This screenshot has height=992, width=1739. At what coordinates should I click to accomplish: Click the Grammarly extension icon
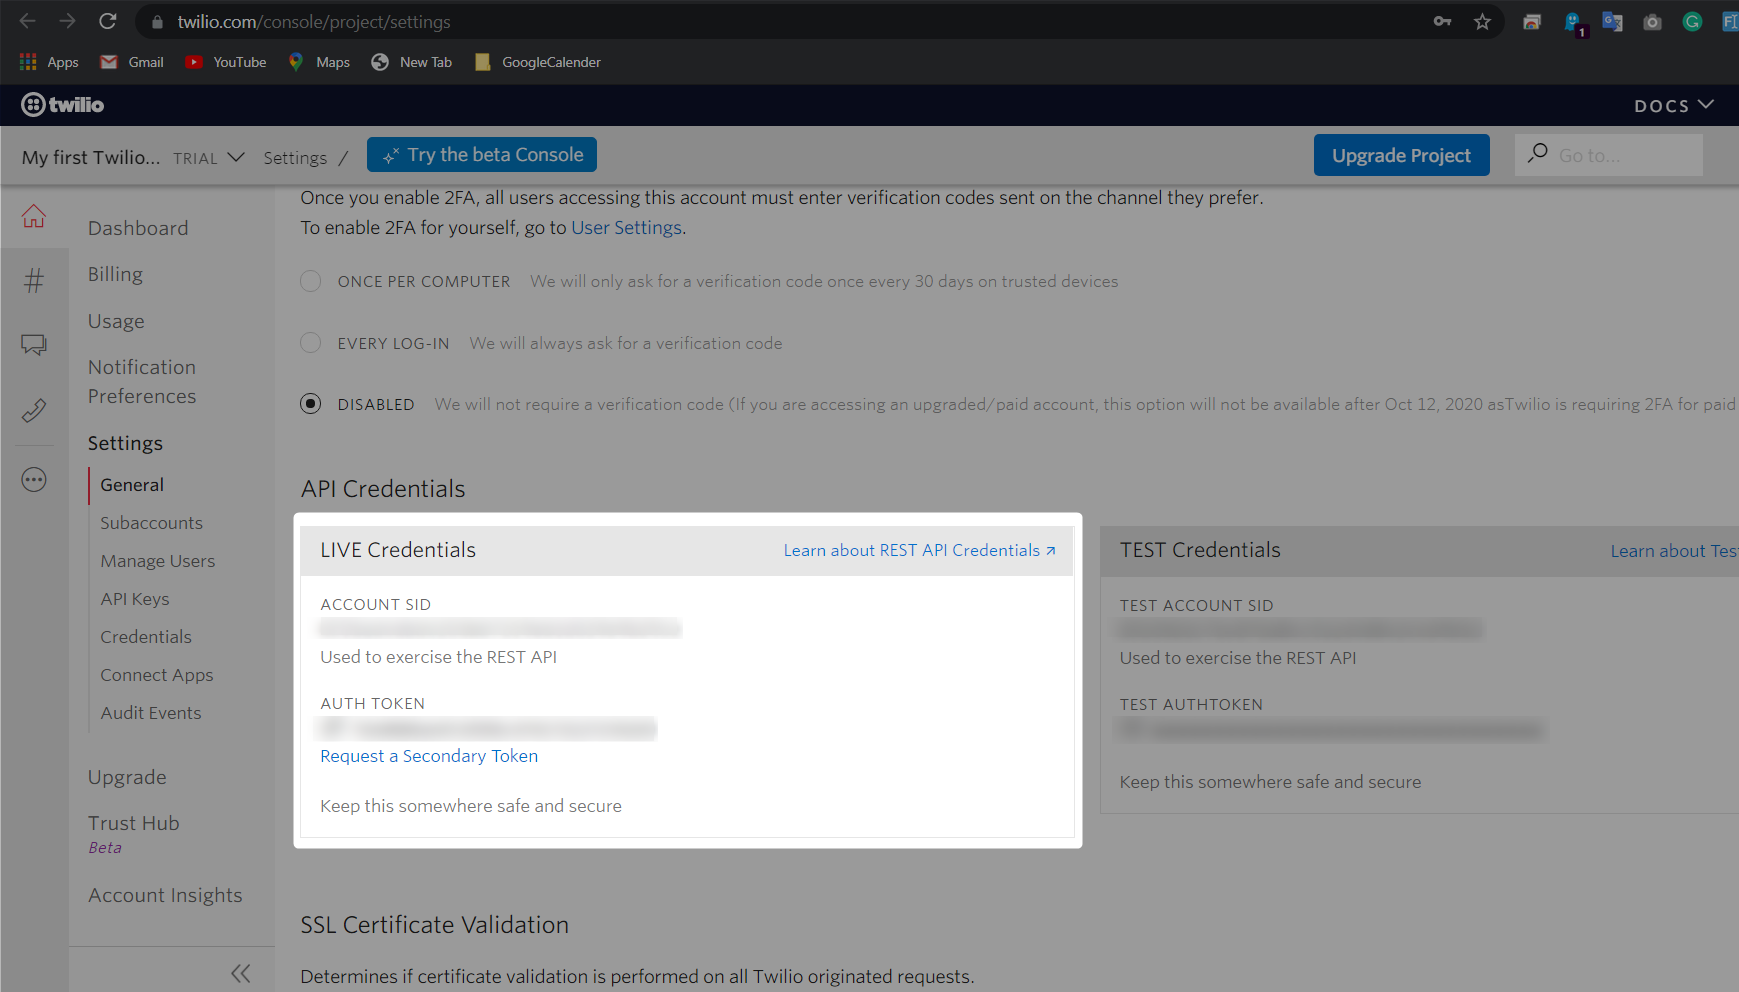coord(1692,21)
